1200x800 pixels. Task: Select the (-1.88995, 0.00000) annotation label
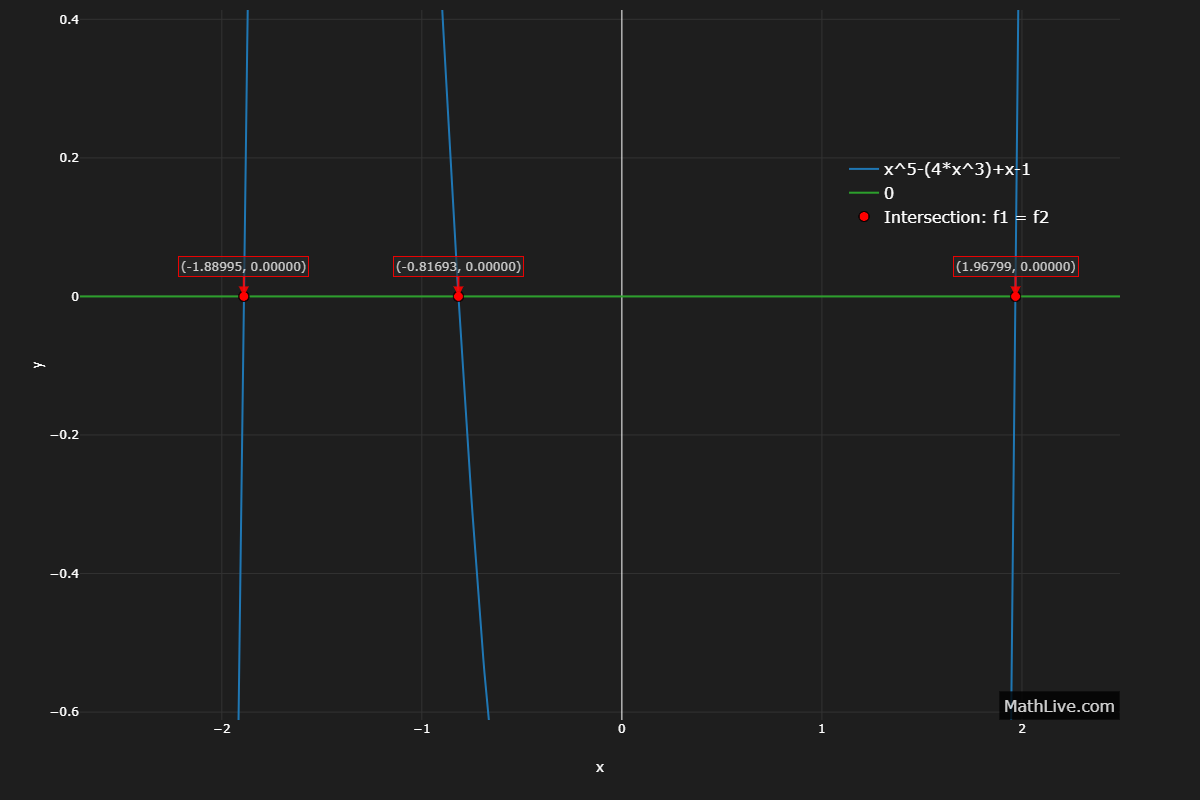tap(243, 267)
